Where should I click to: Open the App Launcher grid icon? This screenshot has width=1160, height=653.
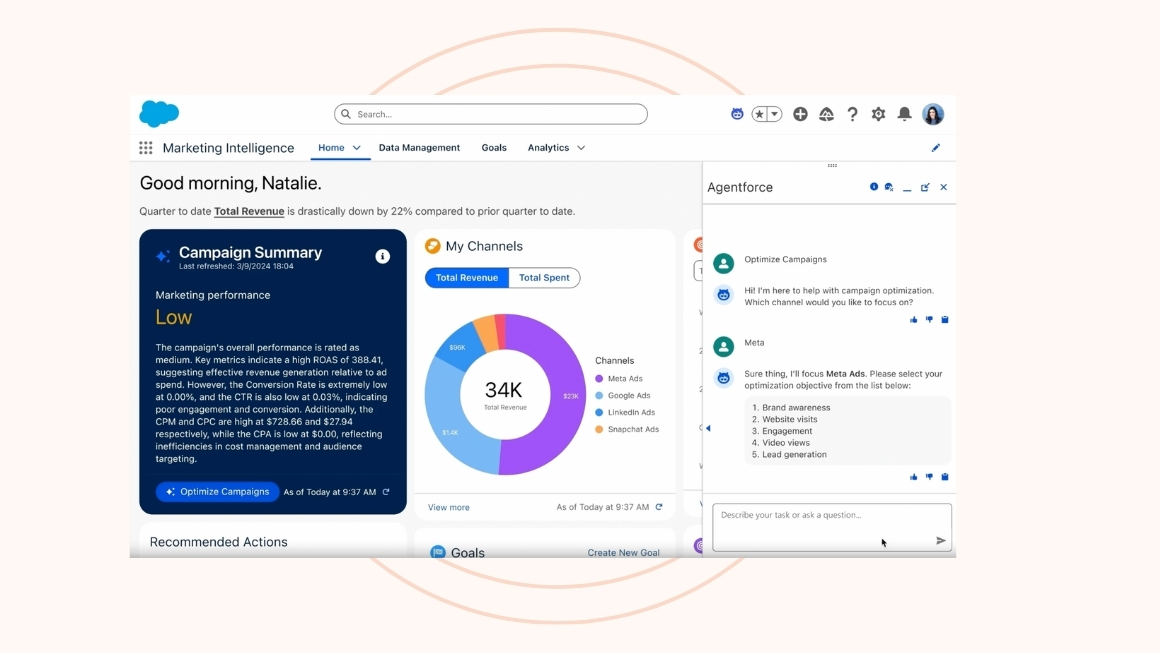point(146,148)
